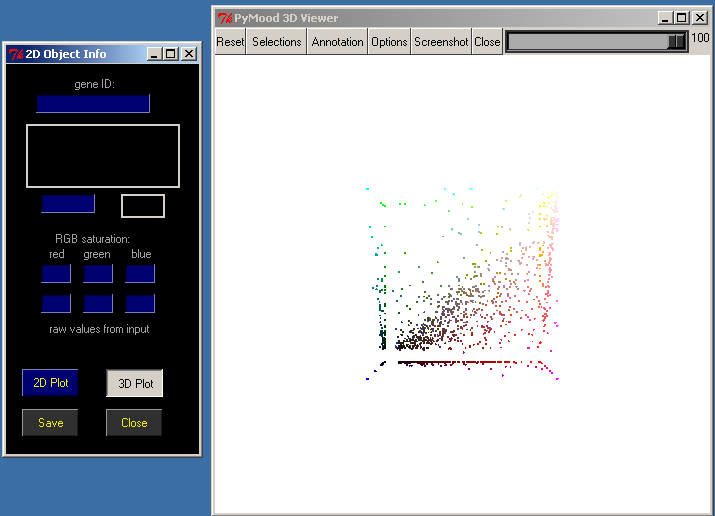Close the 2D Object Info window via title bar
This screenshot has width=715, height=516.
(189, 54)
